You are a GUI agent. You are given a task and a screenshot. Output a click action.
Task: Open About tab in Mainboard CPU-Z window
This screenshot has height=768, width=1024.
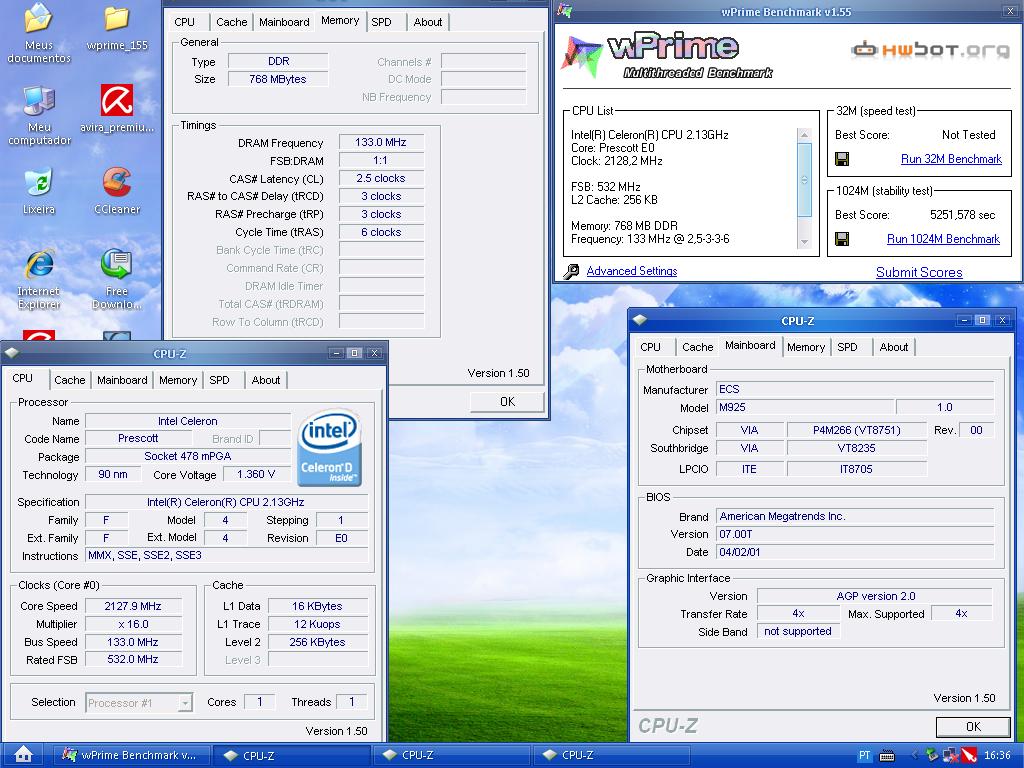pos(893,347)
